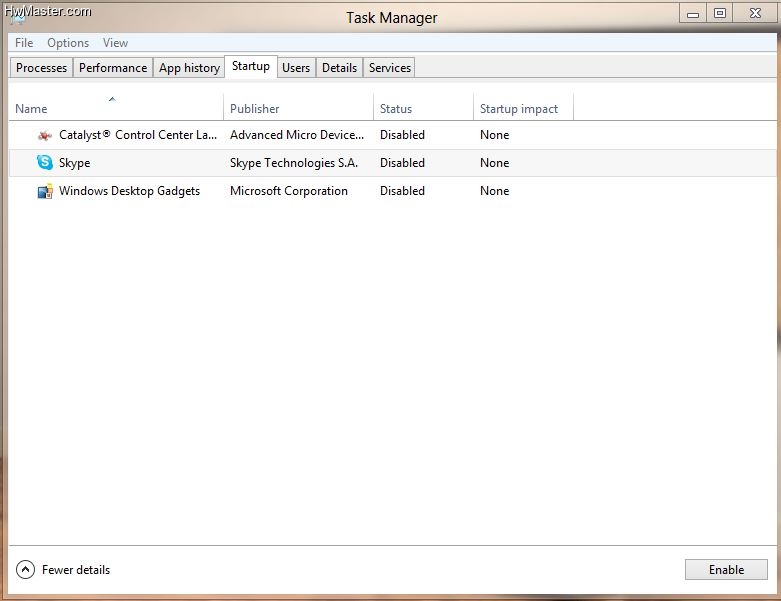This screenshot has height=601, width=781.
Task: Click publisher Skype Technologies S.A.
Action: (x=294, y=163)
